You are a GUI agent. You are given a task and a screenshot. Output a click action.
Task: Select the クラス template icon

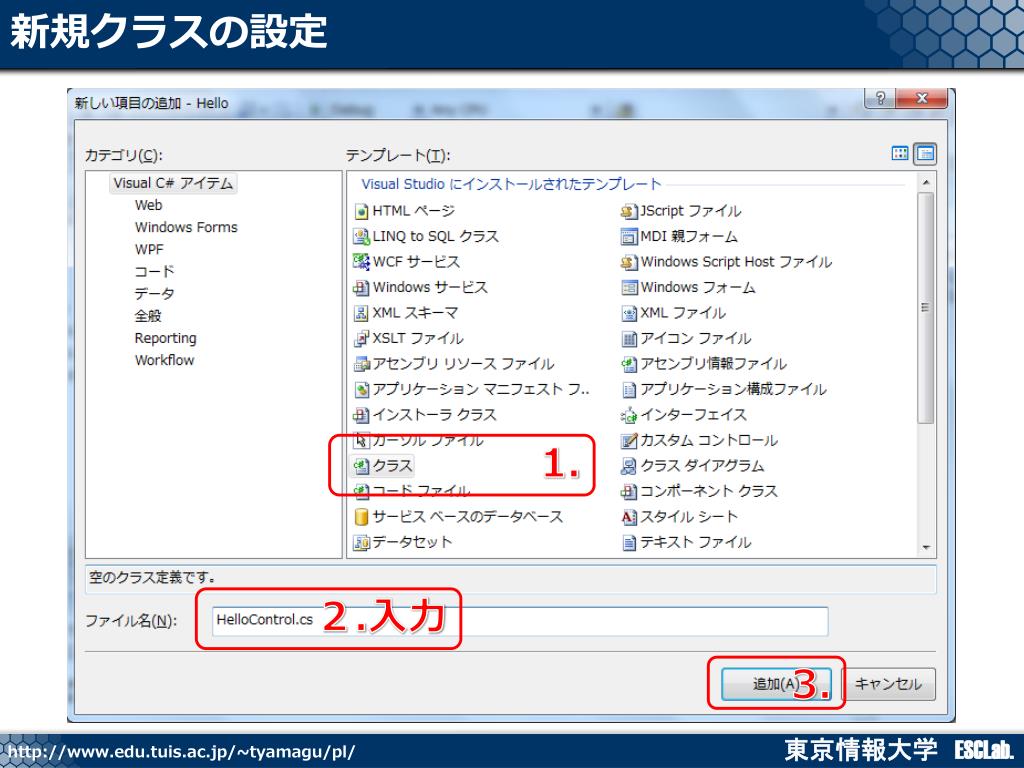click(x=361, y=466)
